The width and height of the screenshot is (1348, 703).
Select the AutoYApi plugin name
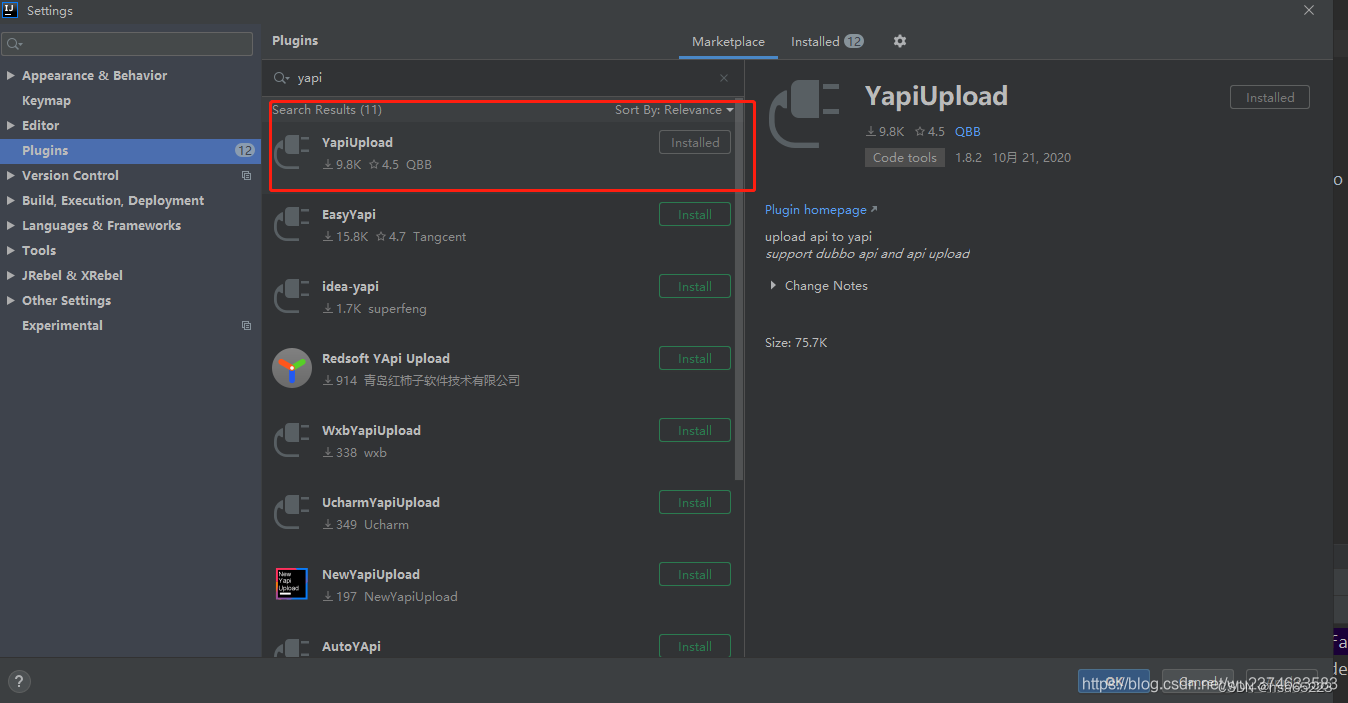[351, 647]
